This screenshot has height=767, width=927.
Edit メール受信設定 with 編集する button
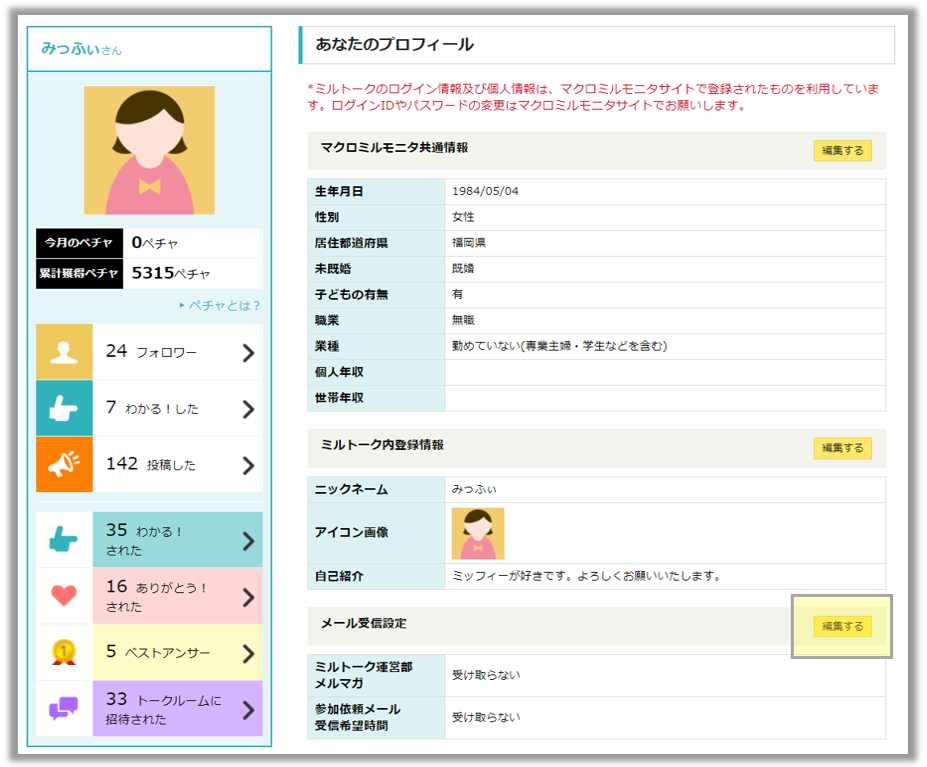[842, 626]
